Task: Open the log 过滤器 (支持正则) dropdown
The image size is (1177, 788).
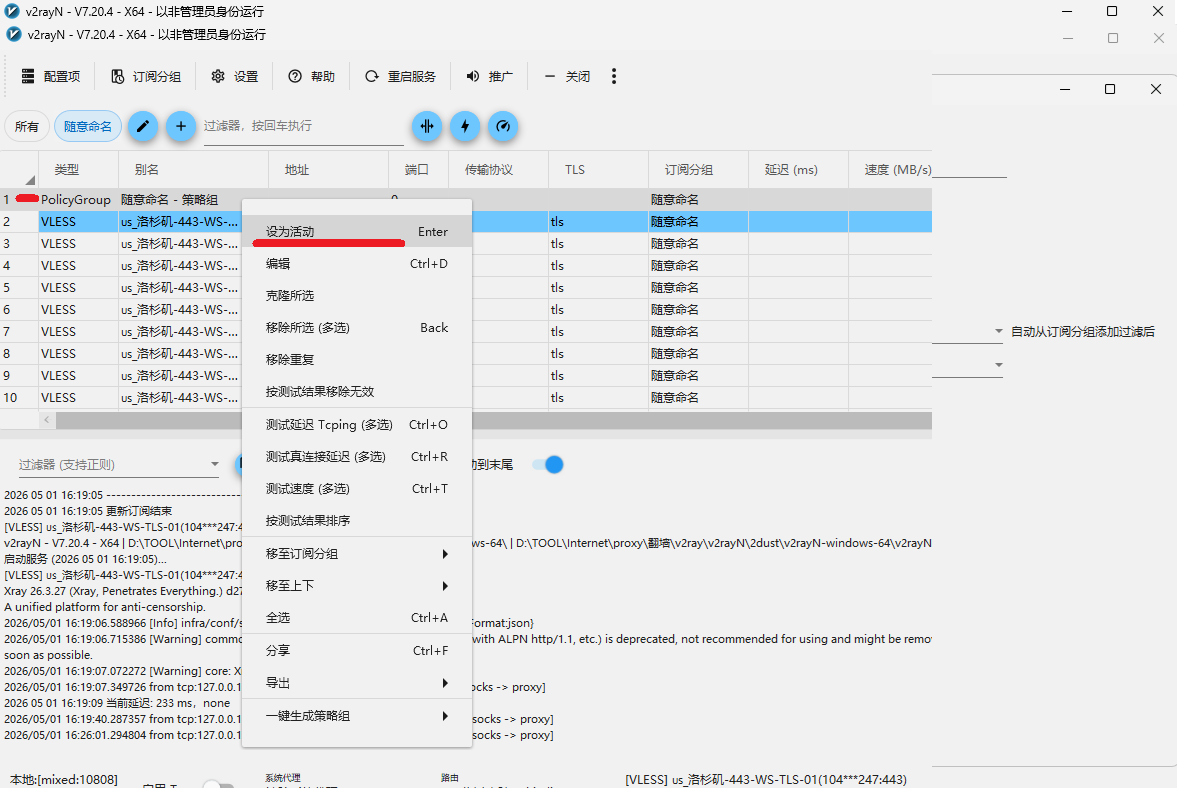Action: click(x=119, y=465)
